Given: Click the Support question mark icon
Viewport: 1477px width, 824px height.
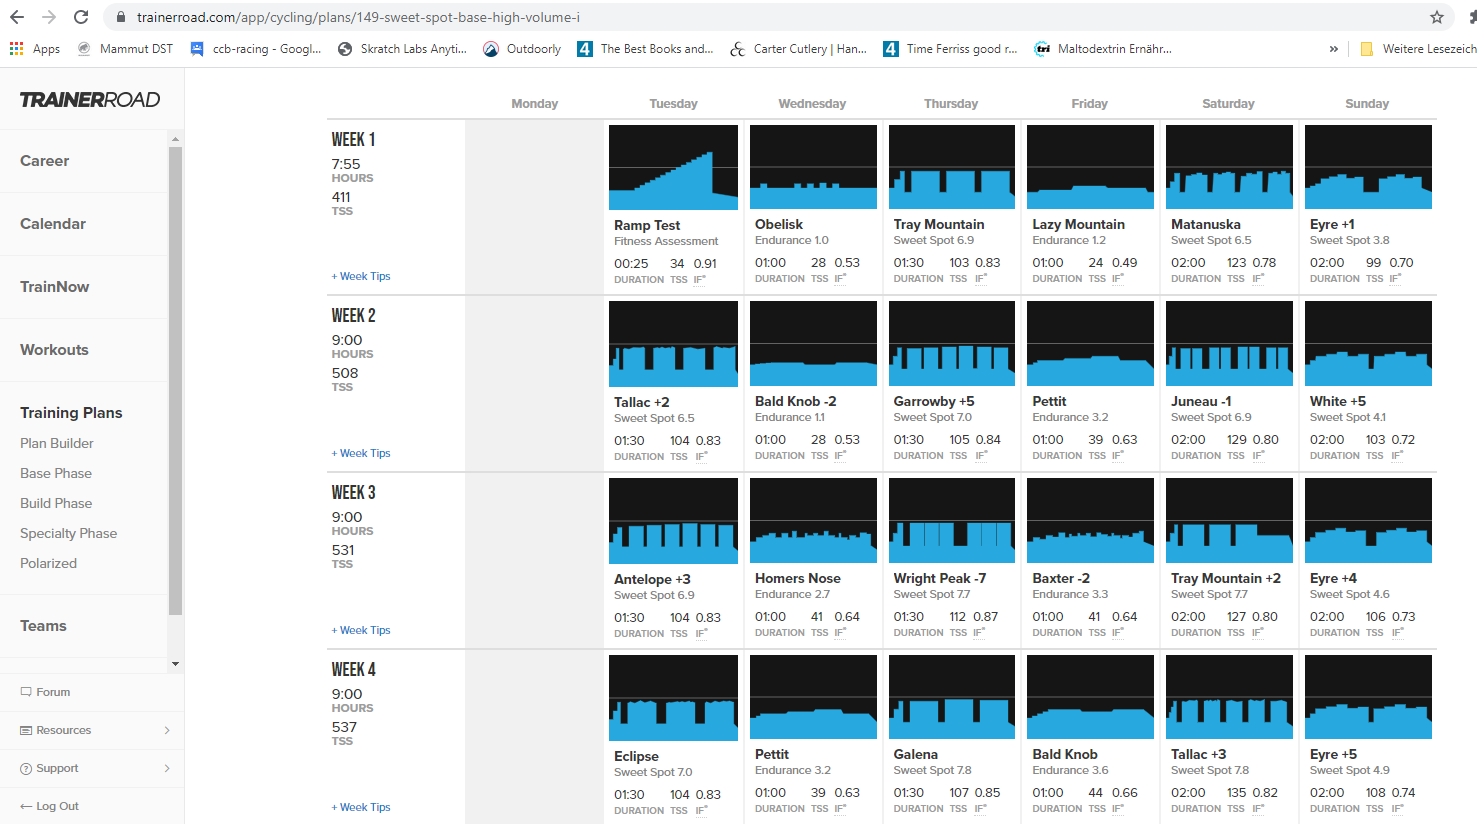Looking at the screenshot, I should pyautogui.click(x=26, y=768).
